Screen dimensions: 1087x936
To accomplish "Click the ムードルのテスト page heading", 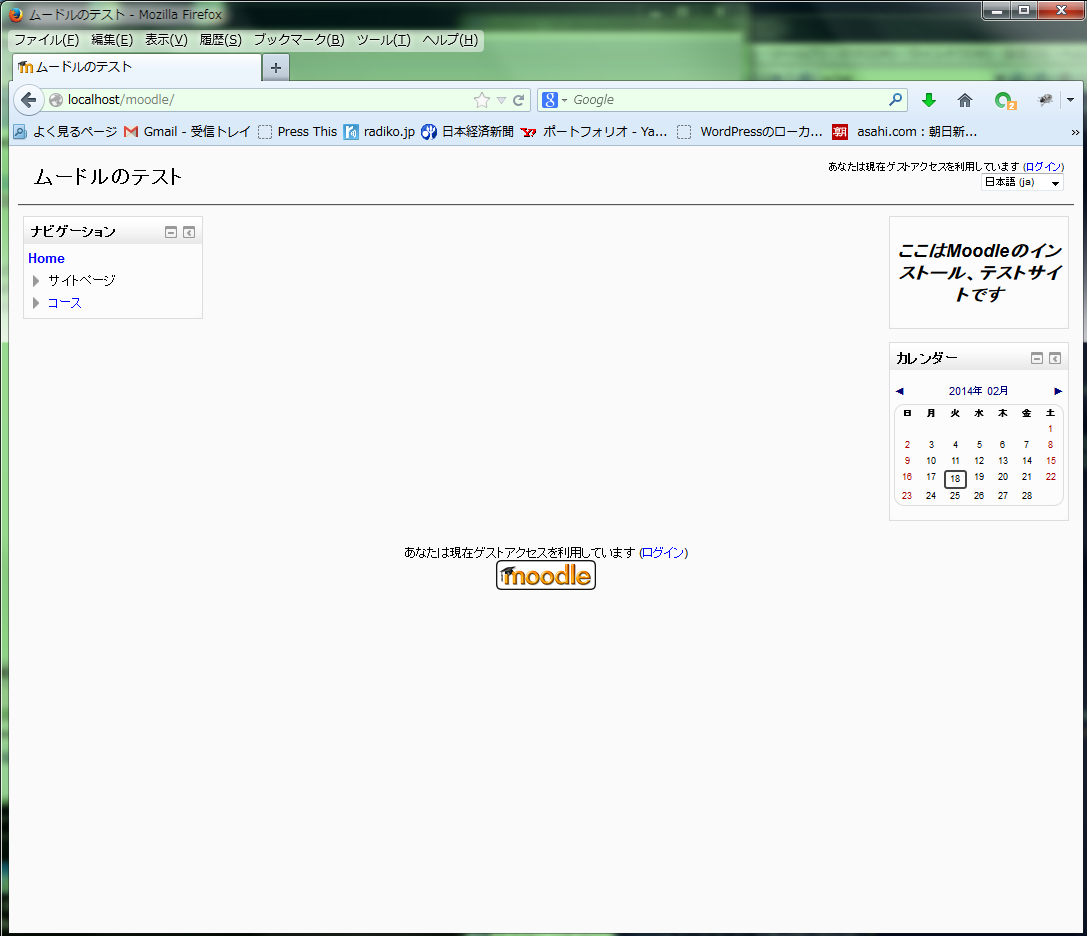I will tap(107, 177).
